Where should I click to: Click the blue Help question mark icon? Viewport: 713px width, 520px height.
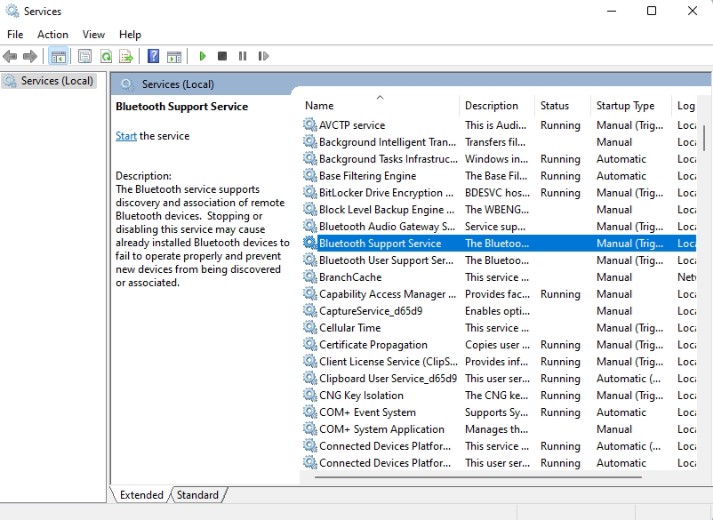[x=154, y=57]
